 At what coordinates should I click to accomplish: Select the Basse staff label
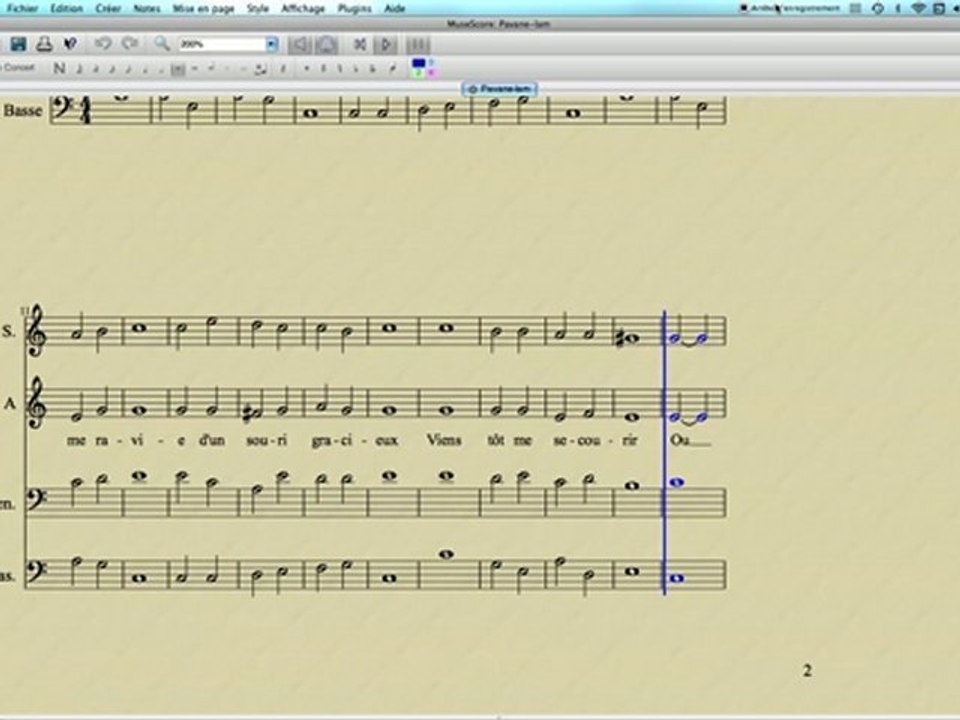click(23, 111)
